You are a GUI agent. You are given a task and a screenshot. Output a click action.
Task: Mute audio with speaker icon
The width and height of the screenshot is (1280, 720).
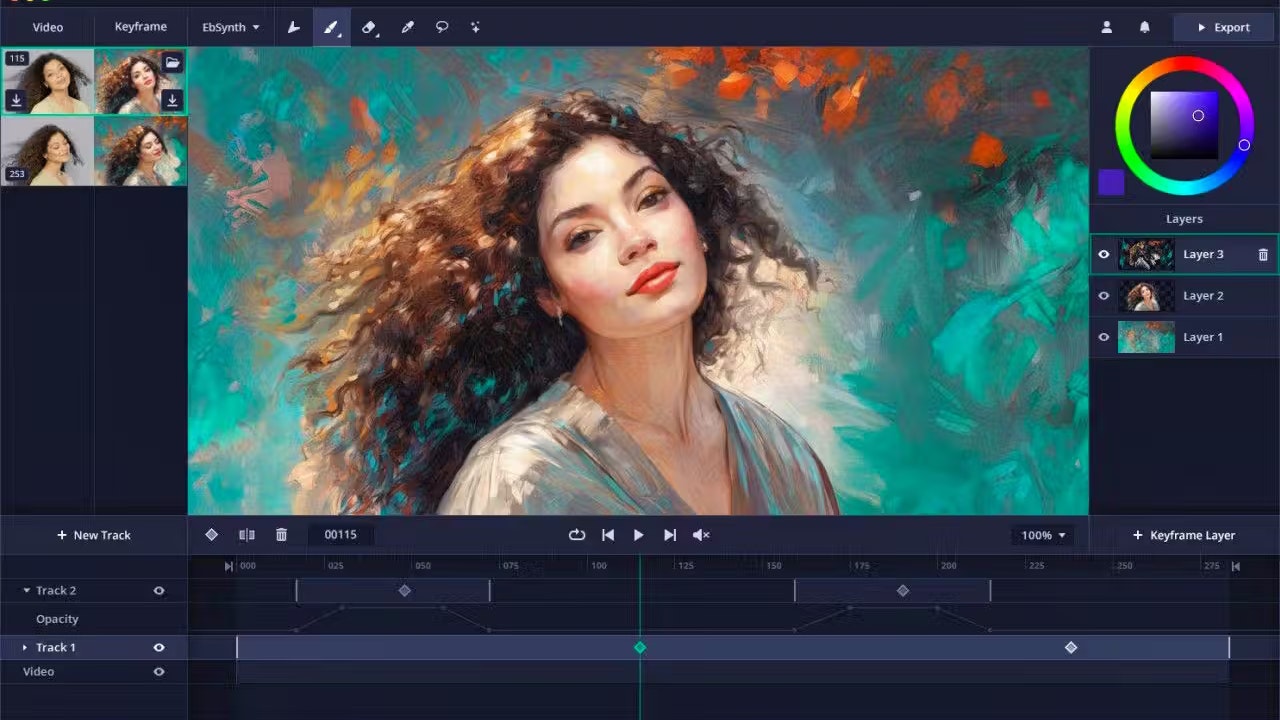[701, 535]
